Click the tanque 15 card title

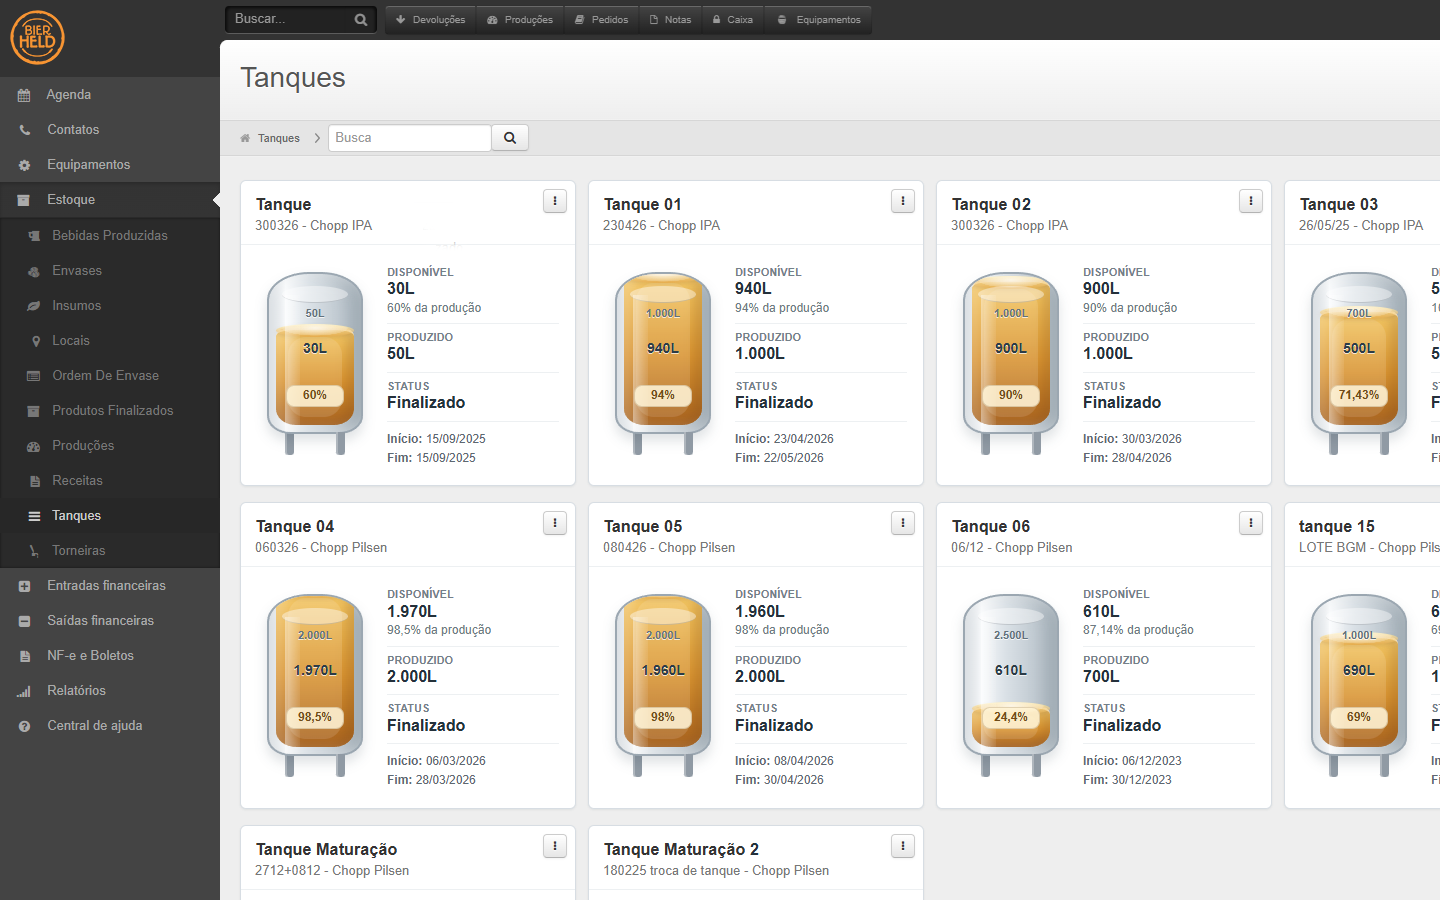[x=1337, y=526]
